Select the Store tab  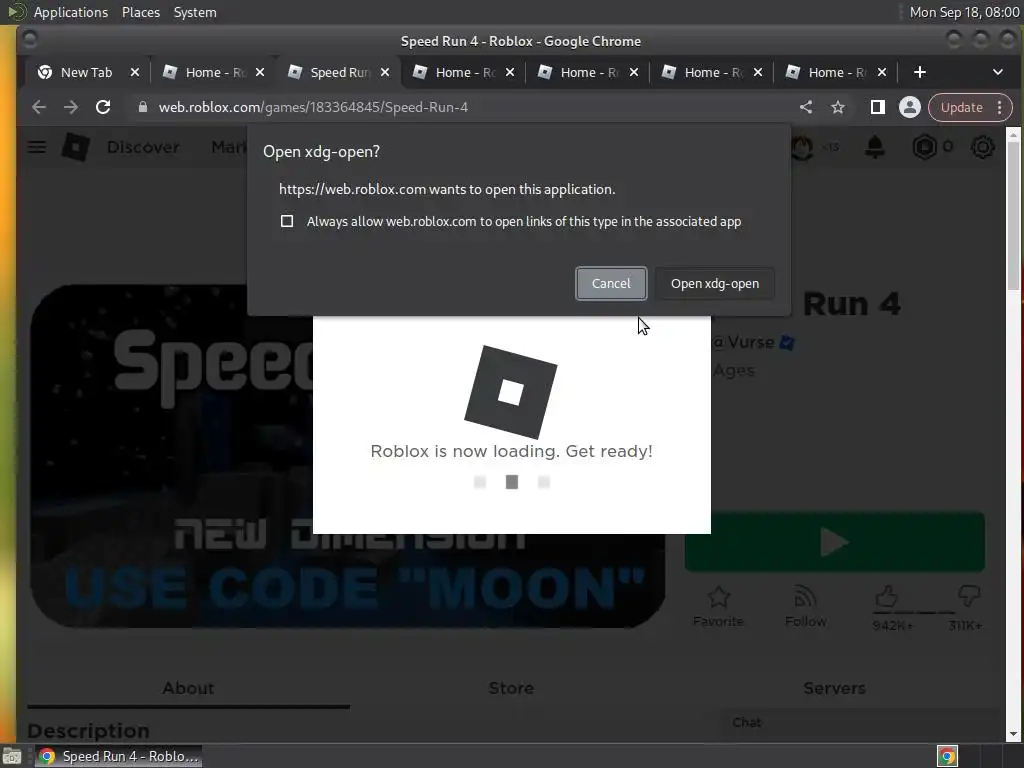pos(511,688)
